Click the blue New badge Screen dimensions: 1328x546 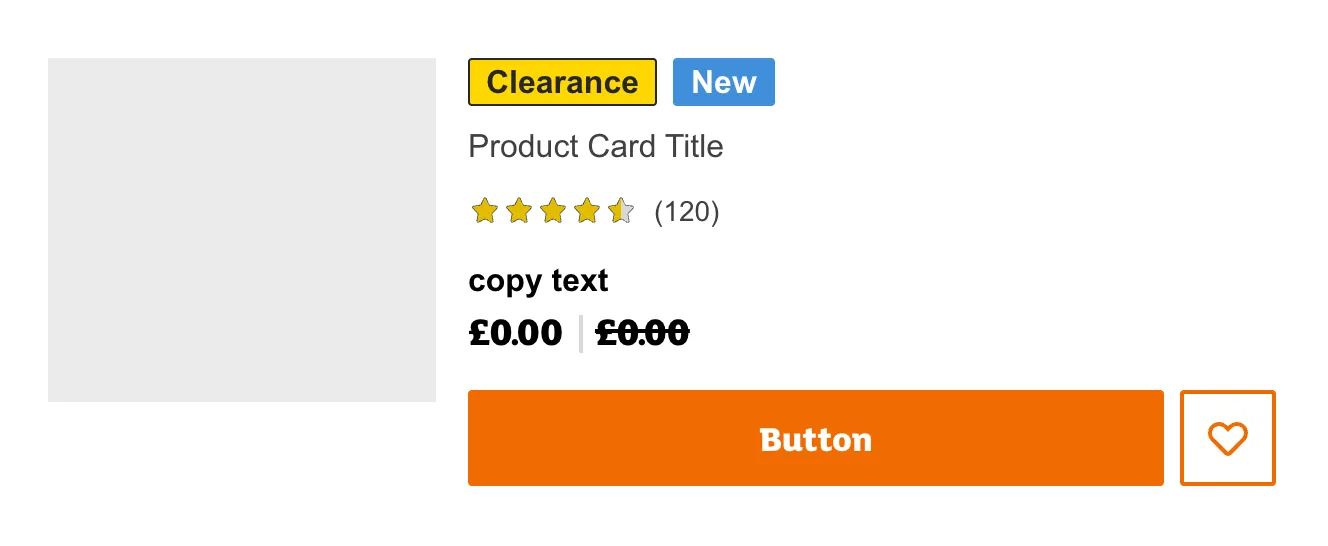click(724, 82)
